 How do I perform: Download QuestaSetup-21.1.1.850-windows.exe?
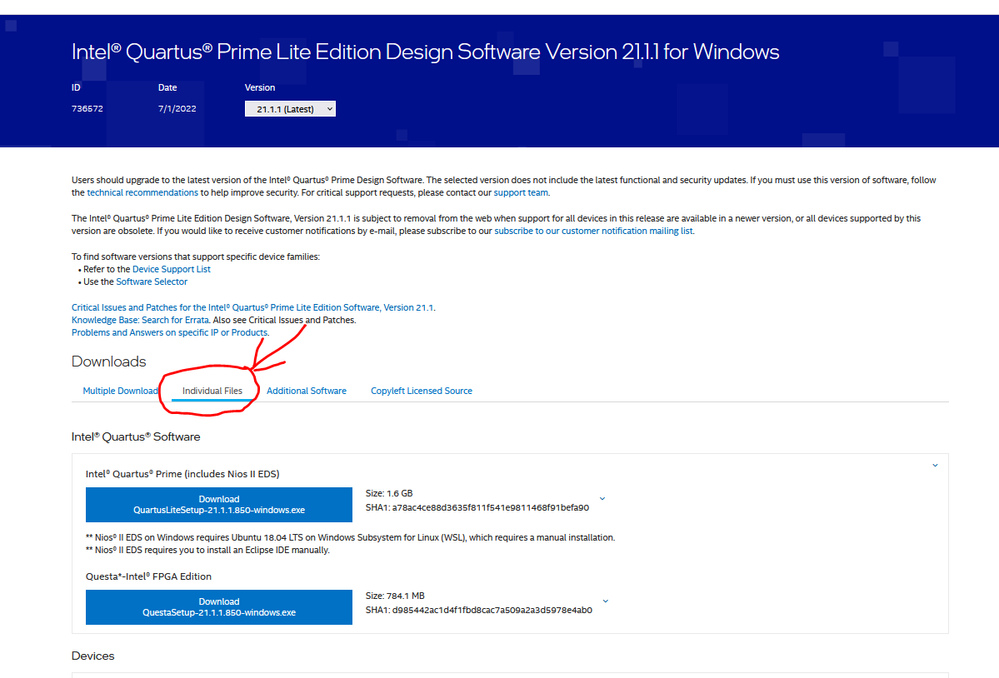tap(219, 607)
